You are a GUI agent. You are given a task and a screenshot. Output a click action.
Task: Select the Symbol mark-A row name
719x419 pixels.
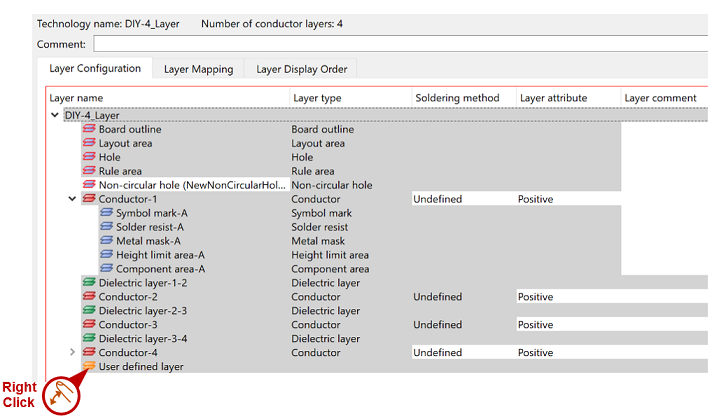[152, 213]
